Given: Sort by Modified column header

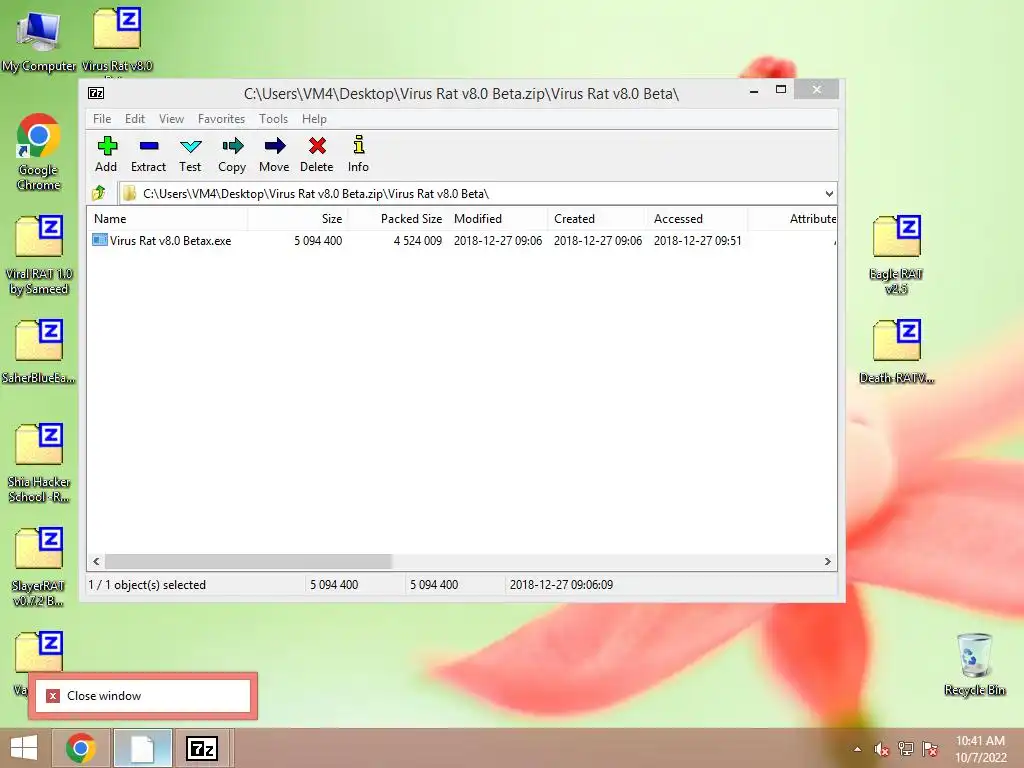Looking at the screenshot, I should point(498,219).
